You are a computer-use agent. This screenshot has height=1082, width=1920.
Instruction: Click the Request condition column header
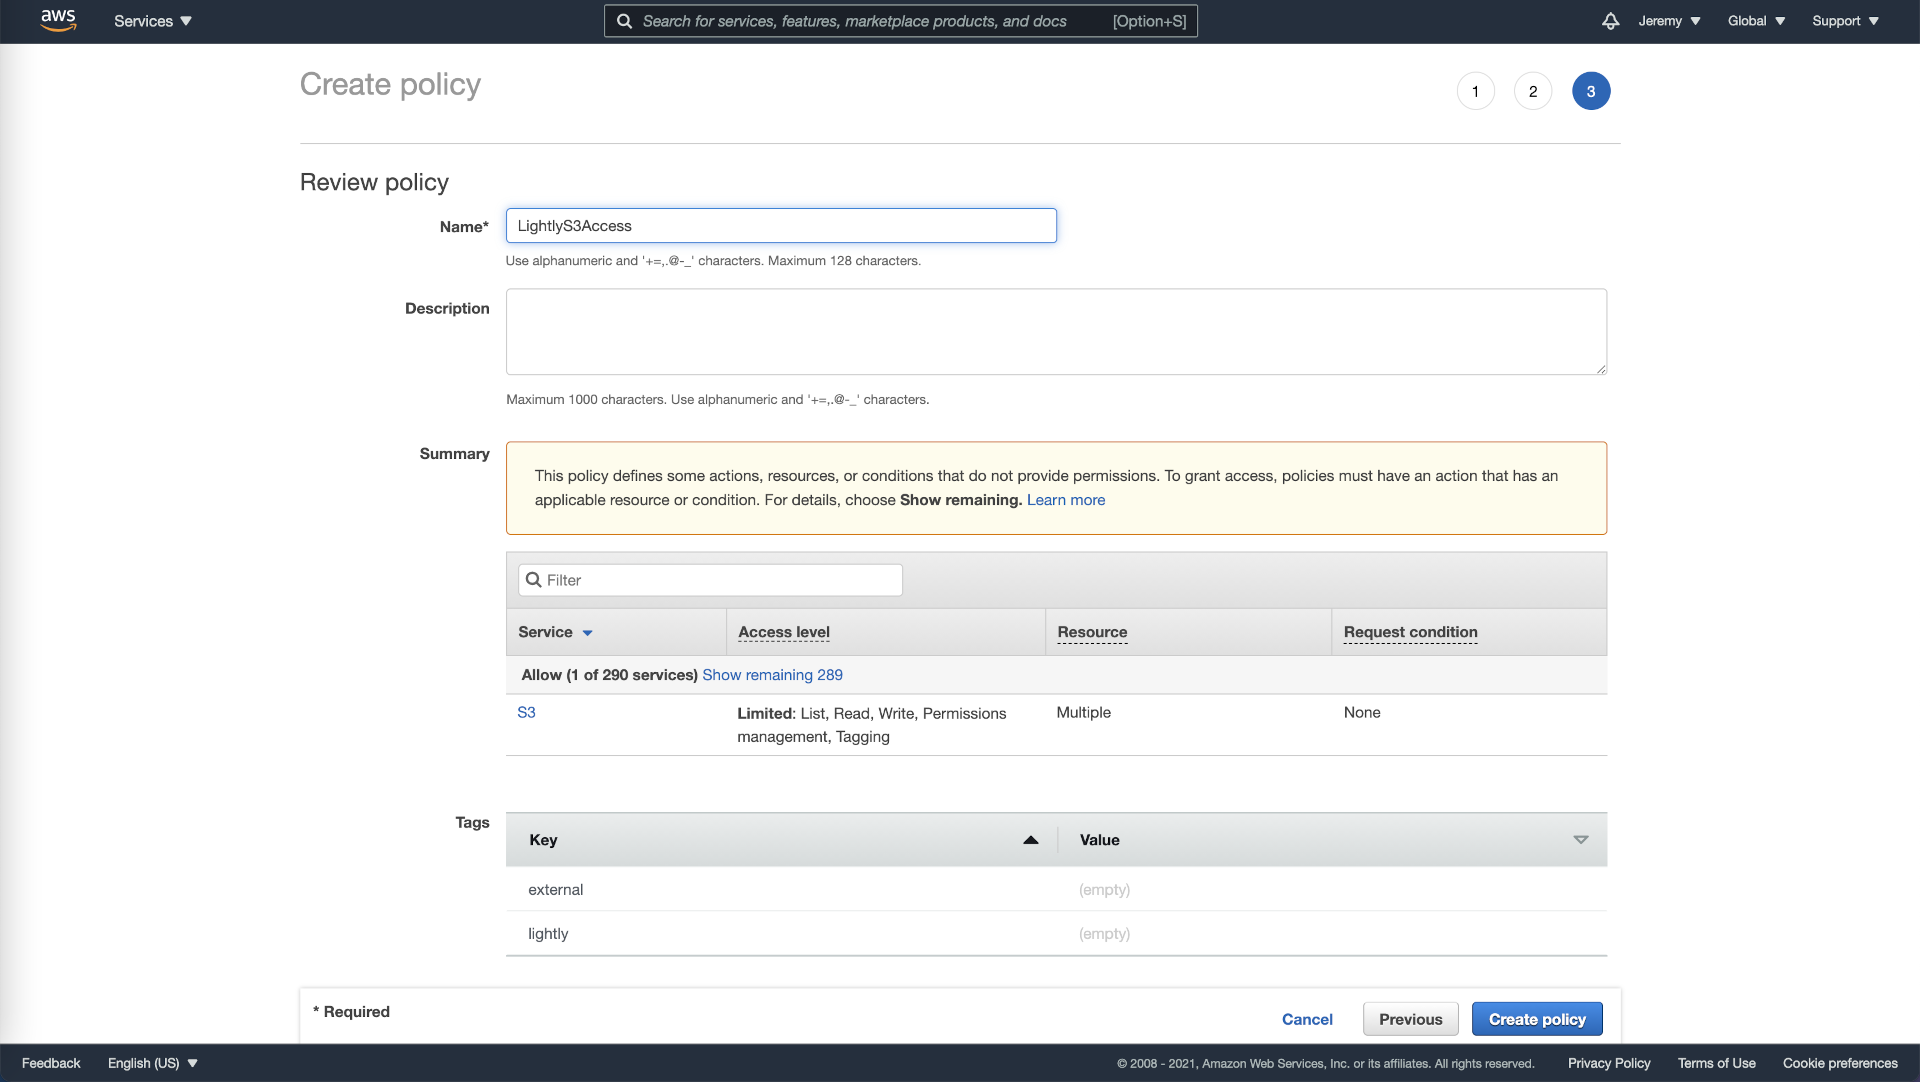click(x=1410, y=632)
